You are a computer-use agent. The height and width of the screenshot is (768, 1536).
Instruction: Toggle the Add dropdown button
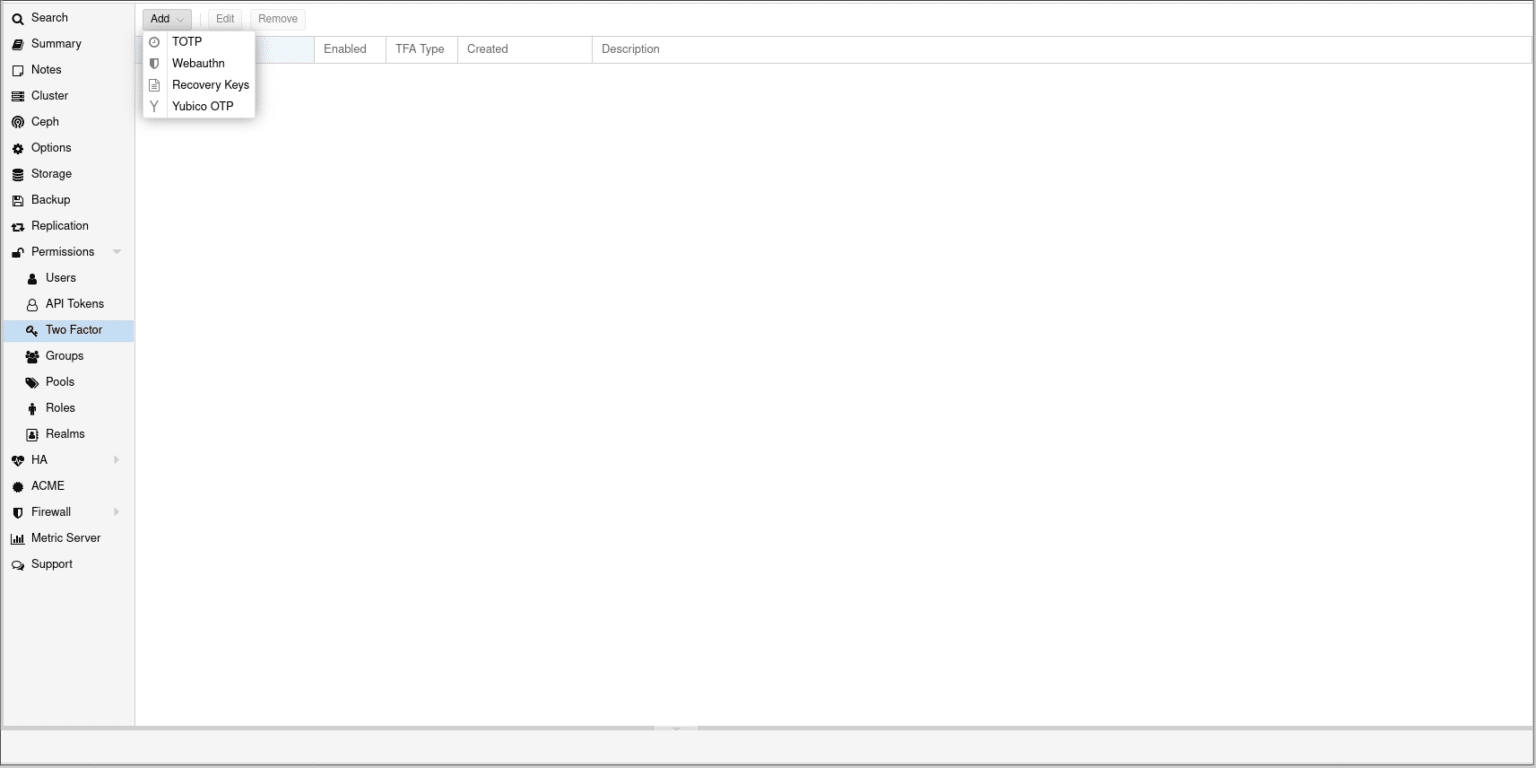point(167,19)
